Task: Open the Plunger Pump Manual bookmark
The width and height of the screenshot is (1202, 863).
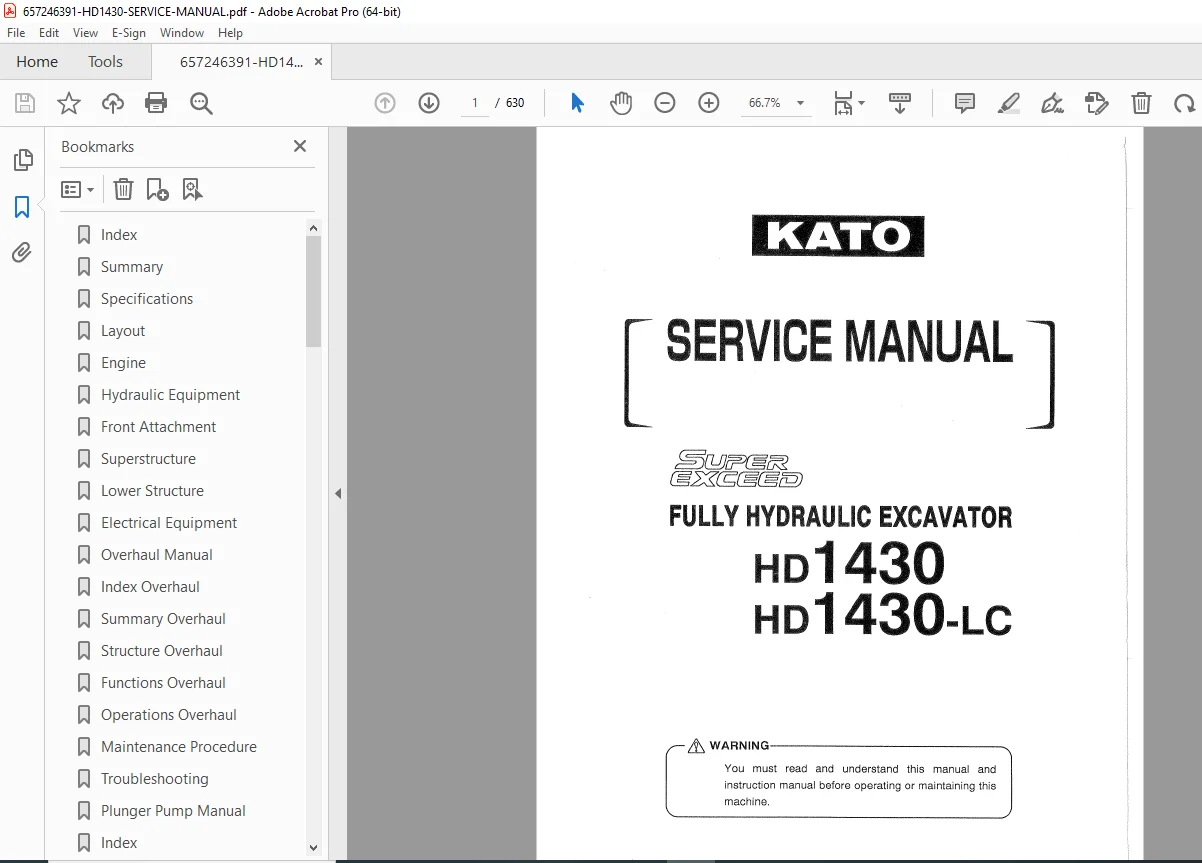Action: pos(173,811)
